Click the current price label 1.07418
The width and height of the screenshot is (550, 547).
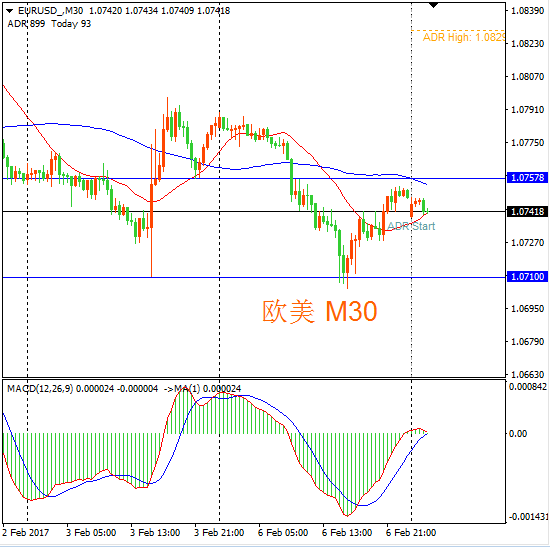pos(527,212)
